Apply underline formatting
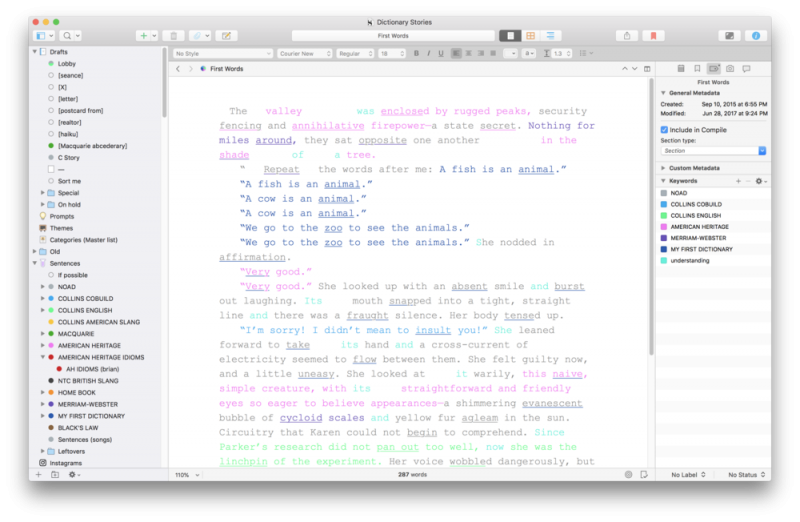This screenshot has height=522, width=800. [441, 54]
